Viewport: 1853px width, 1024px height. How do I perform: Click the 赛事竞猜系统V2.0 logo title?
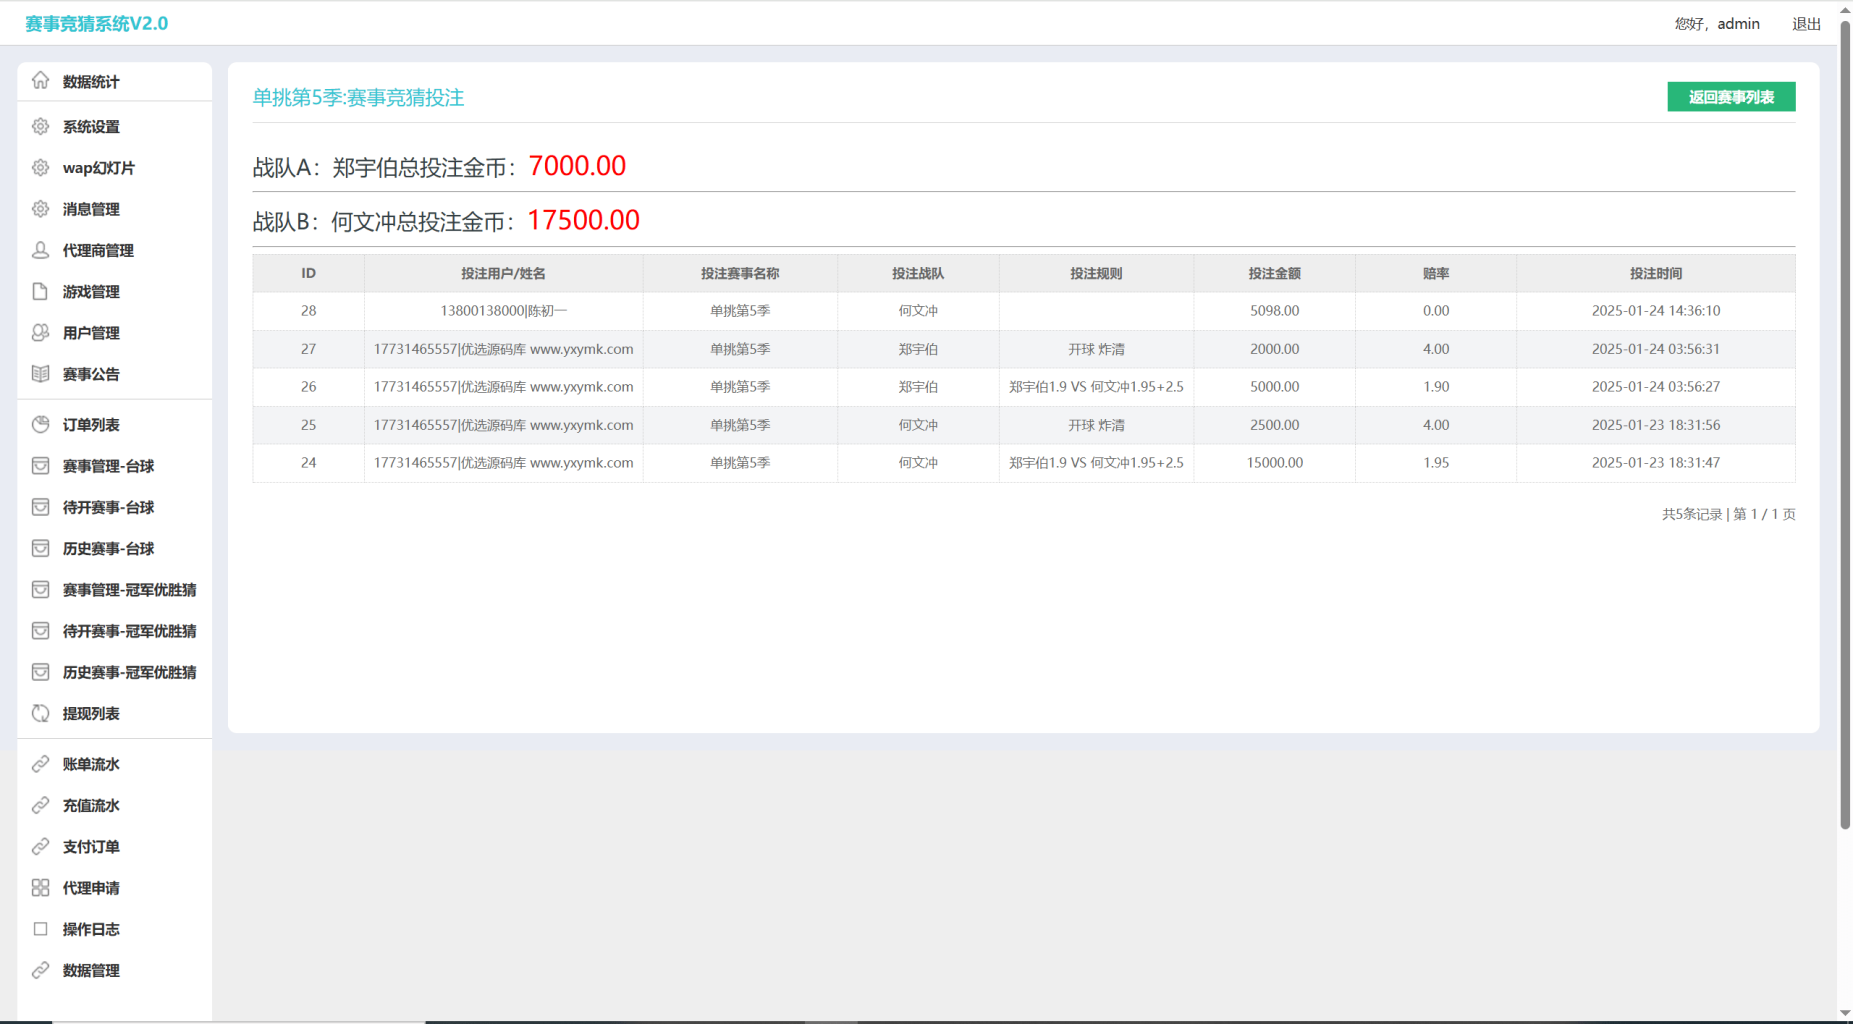pos(96,24)
